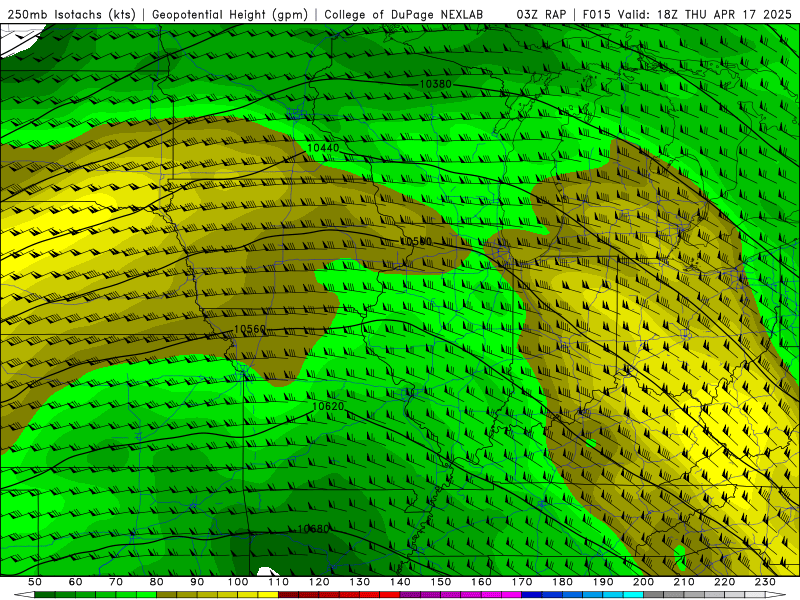Click the 10560 height contour label
The image size is (800, 600).
click(249, 330)
